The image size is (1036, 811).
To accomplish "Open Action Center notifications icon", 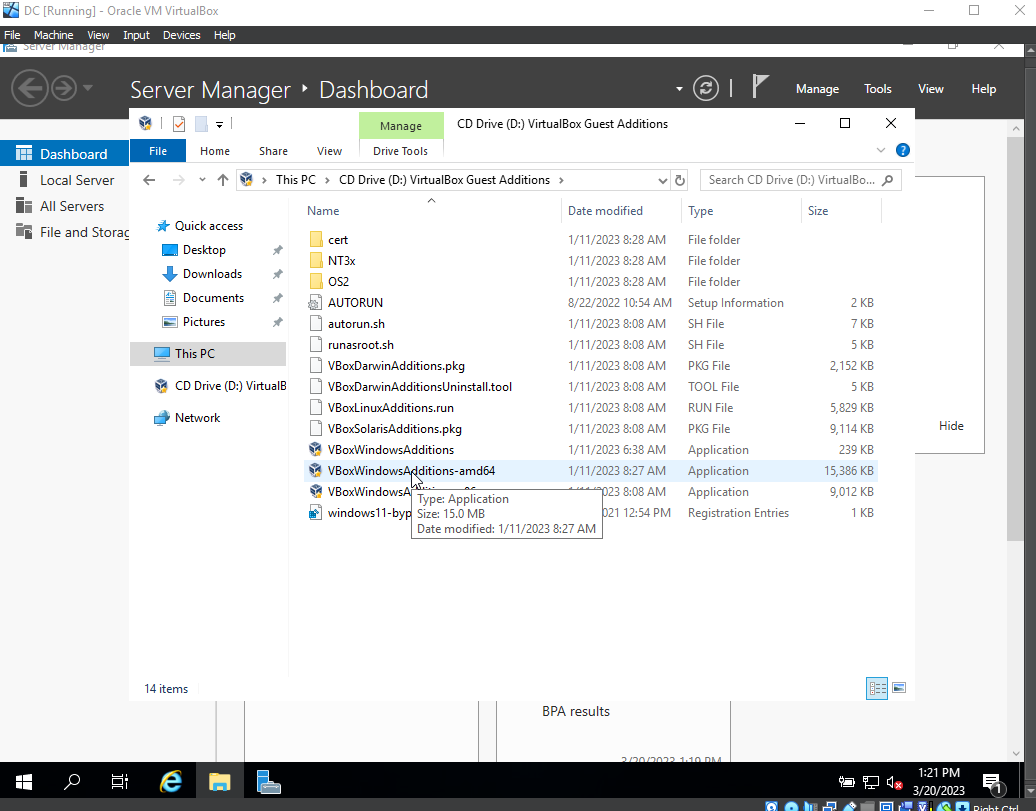I will click(993, 783).
